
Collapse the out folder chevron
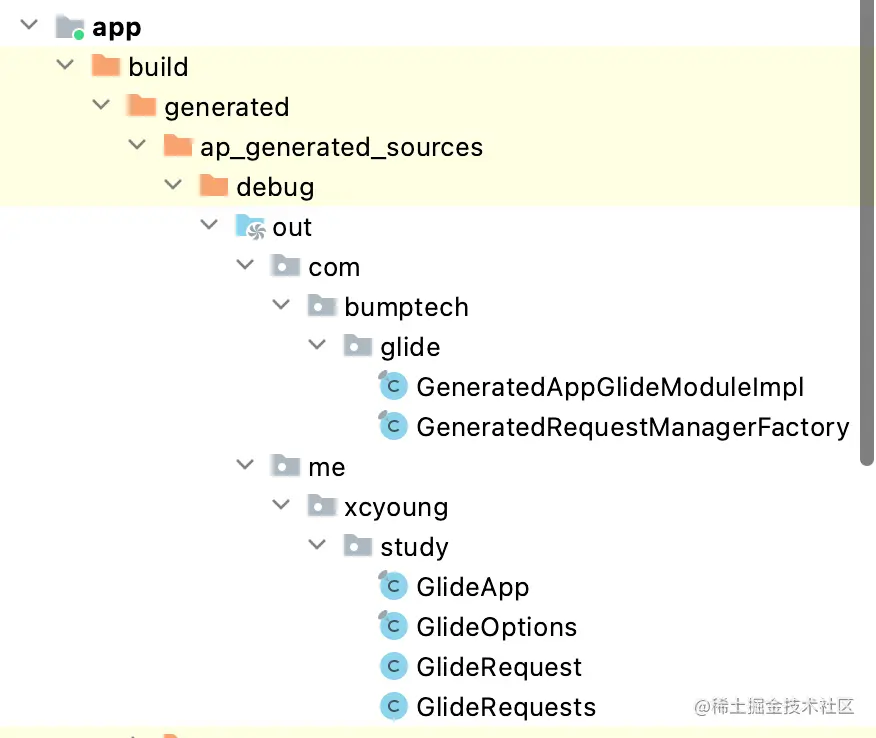209,225
